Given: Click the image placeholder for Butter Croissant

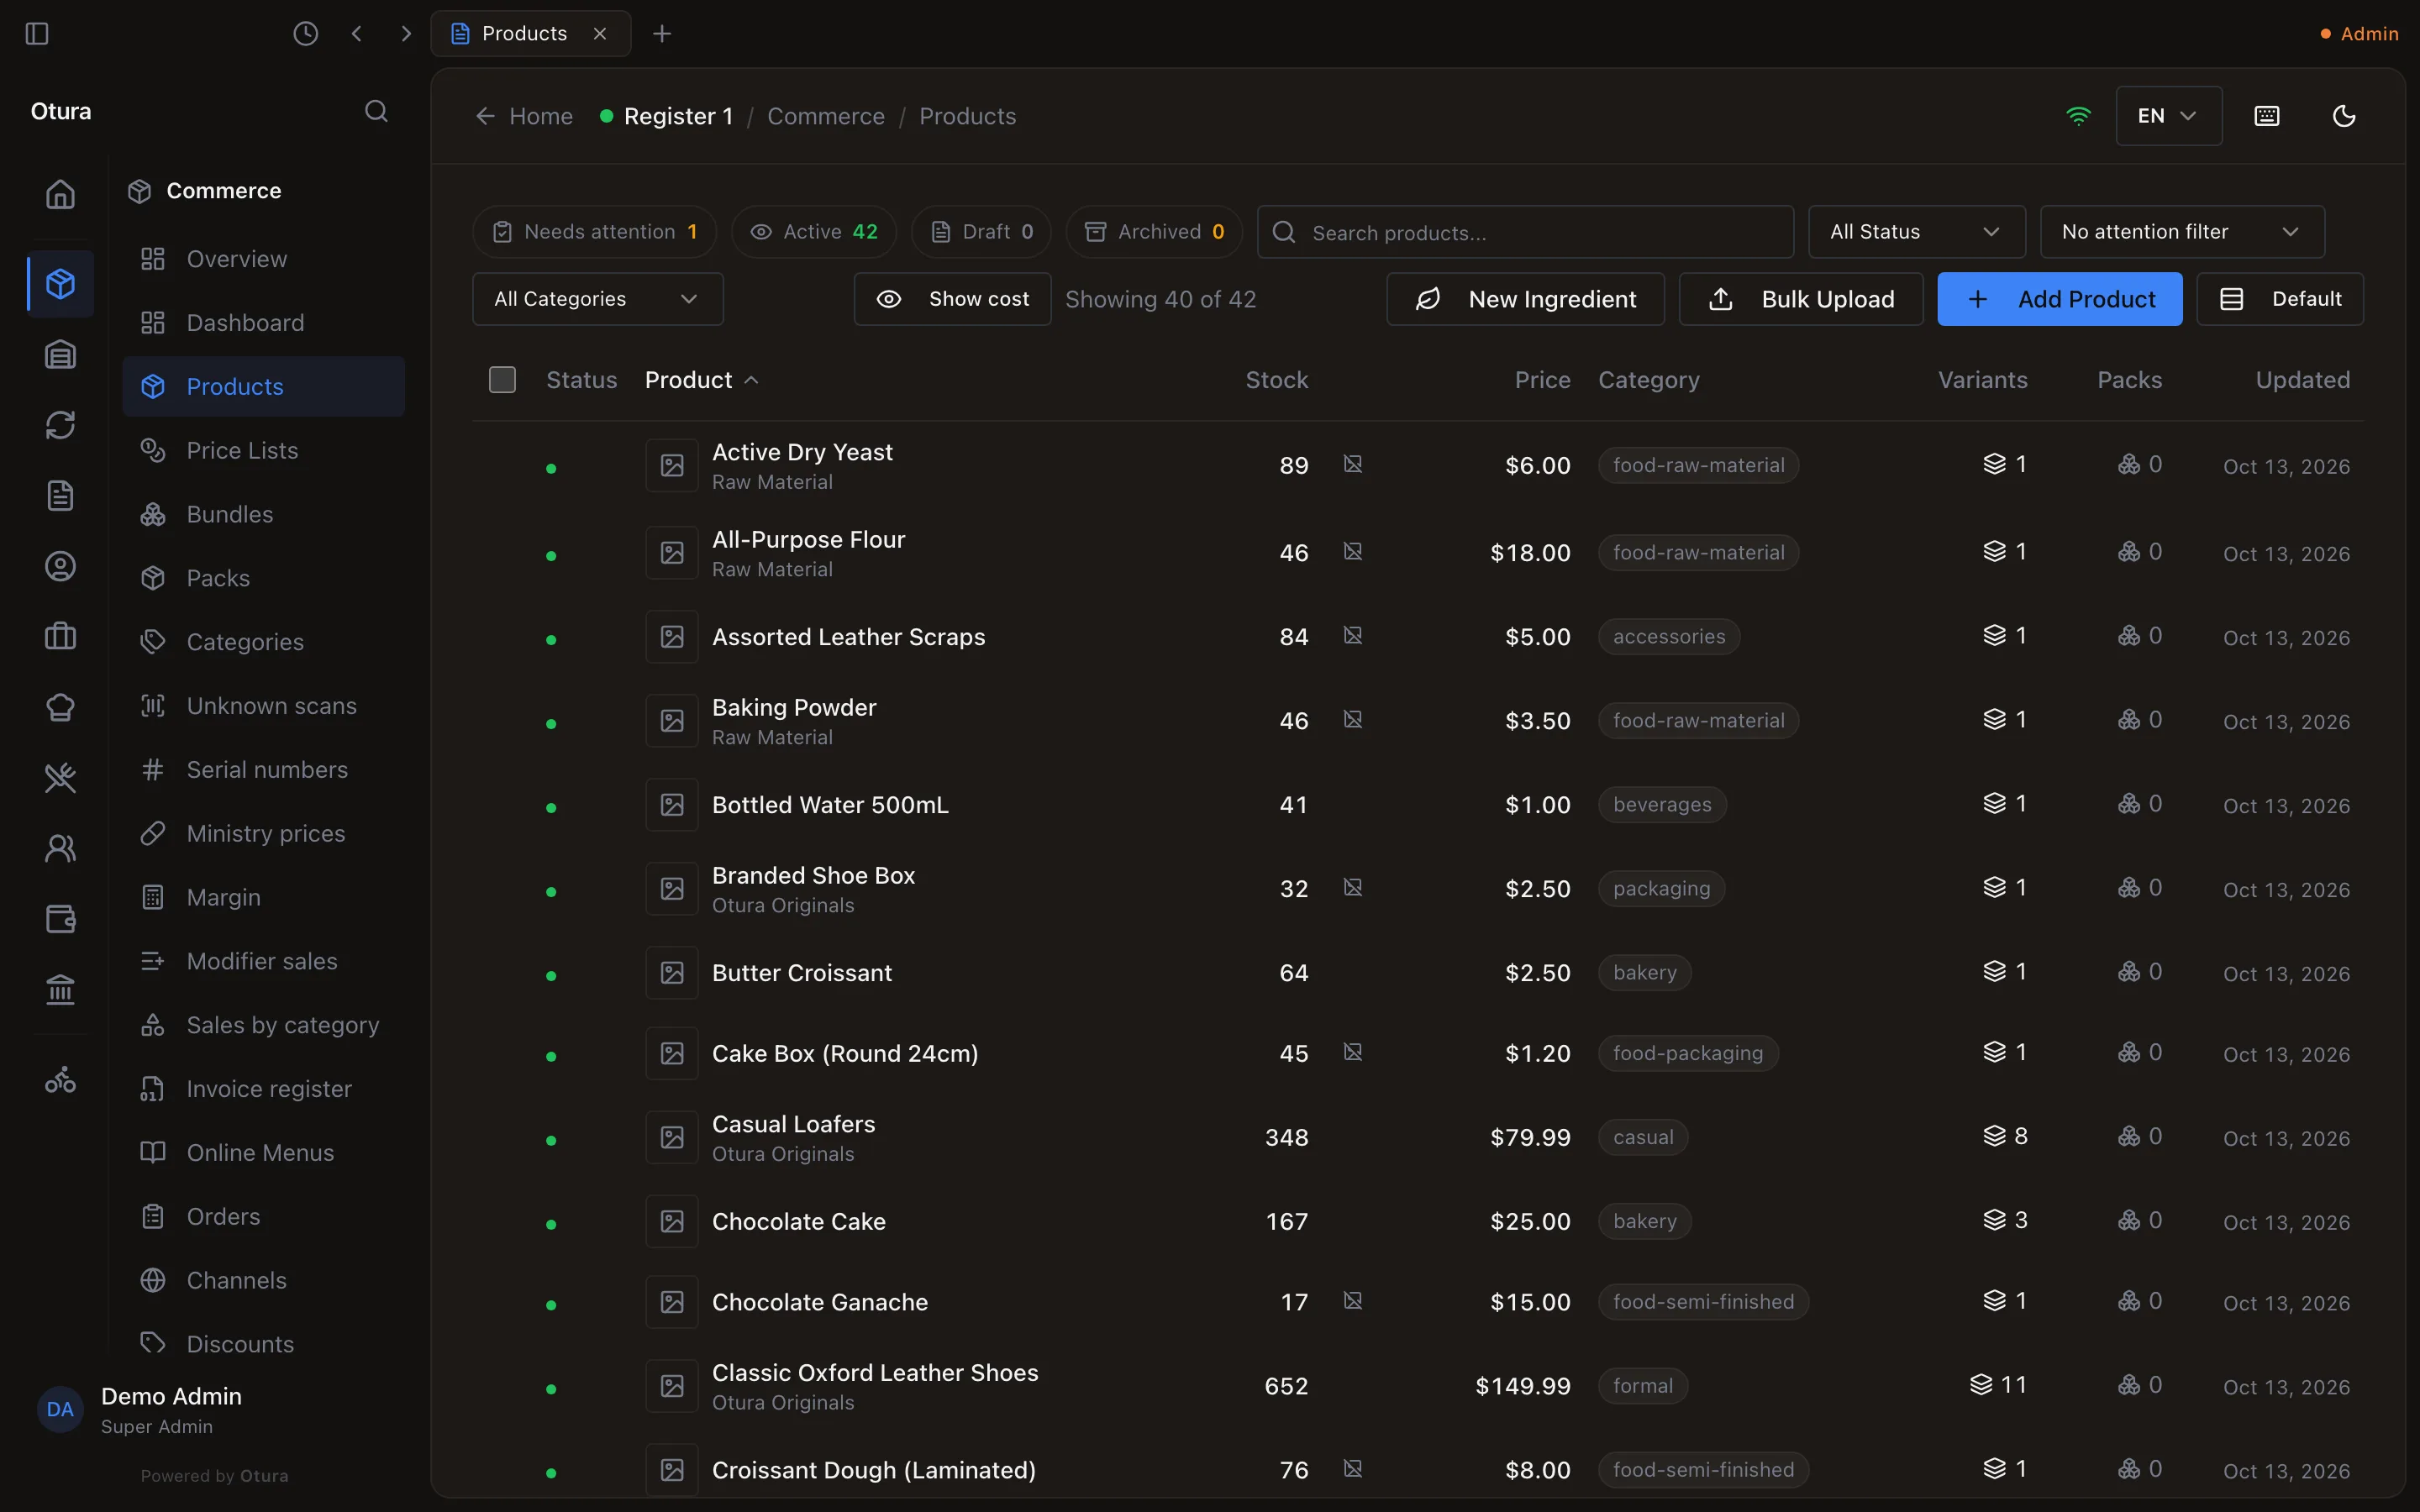Looking at the screenshot, I should pyautogui.click(x=672, y=973).
